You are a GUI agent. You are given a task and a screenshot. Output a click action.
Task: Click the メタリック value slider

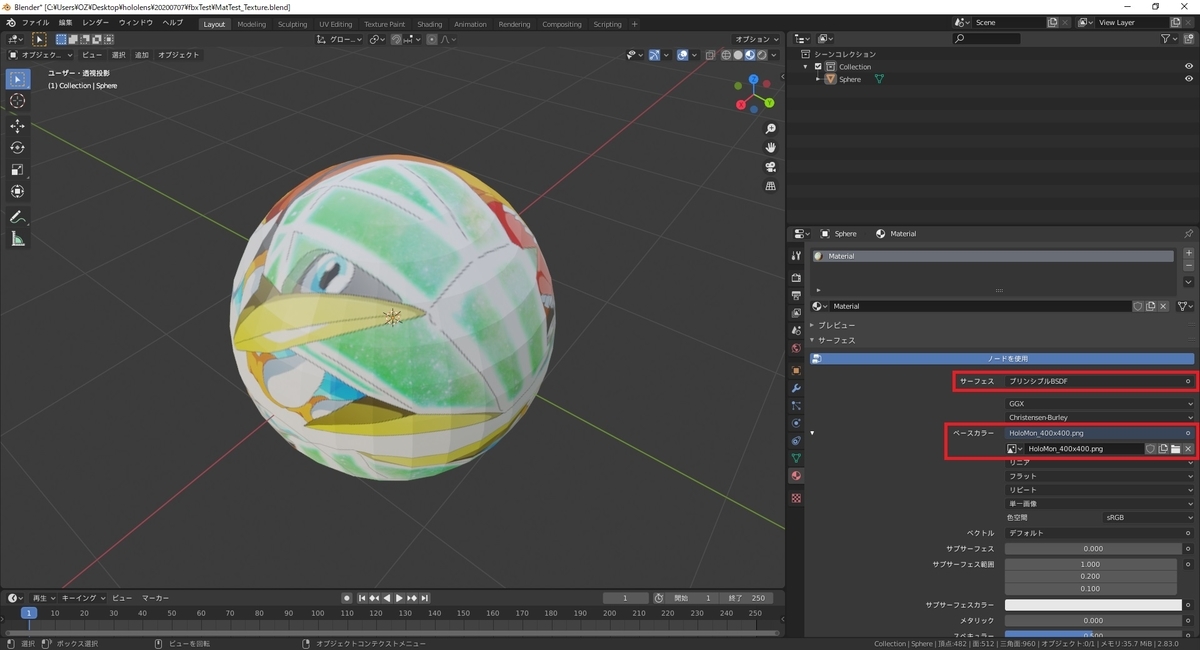[1093, 621]
